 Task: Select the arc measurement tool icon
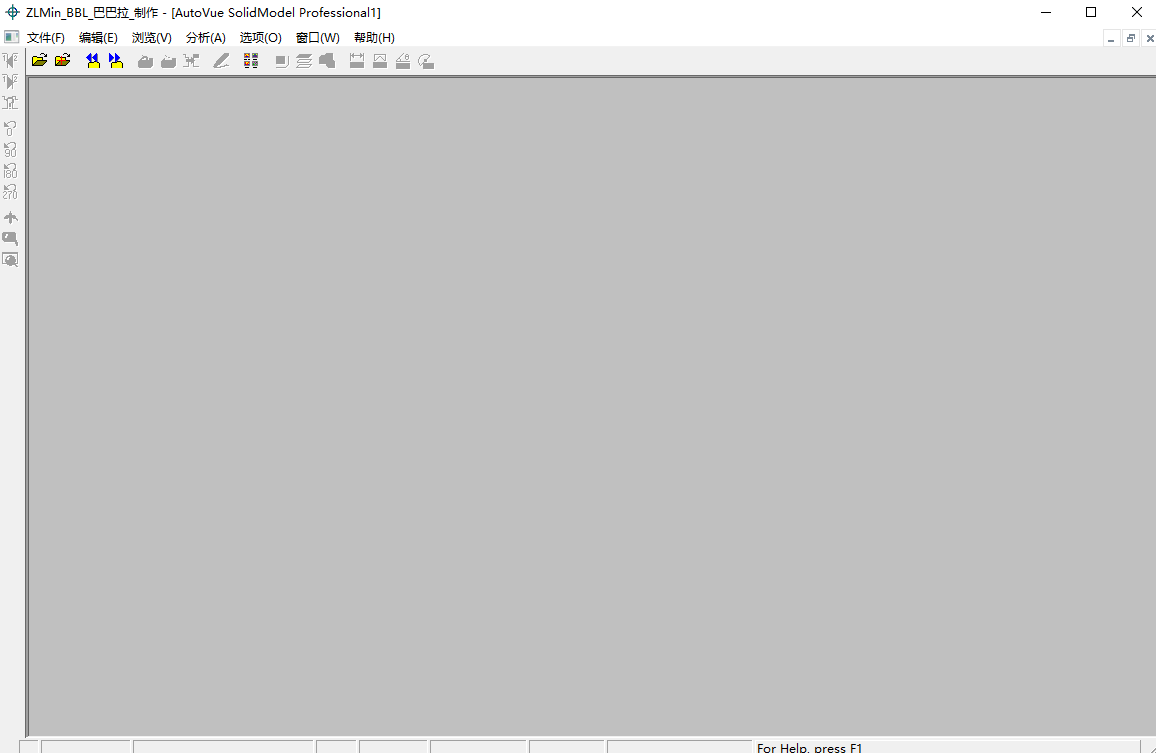click(425, 61)
